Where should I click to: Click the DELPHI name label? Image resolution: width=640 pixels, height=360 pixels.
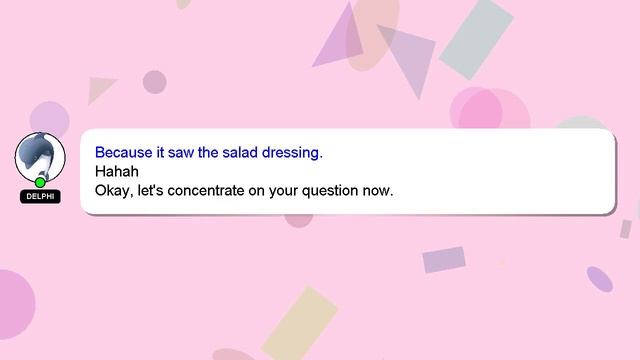pos(40,196)
